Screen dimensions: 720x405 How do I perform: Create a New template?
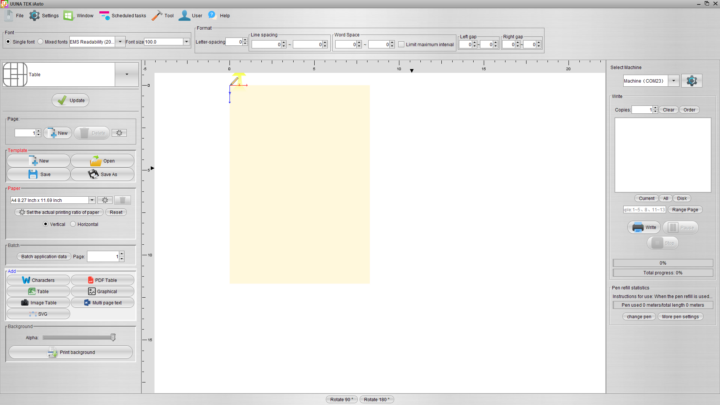pyautogui.click(x=39, y=161)
